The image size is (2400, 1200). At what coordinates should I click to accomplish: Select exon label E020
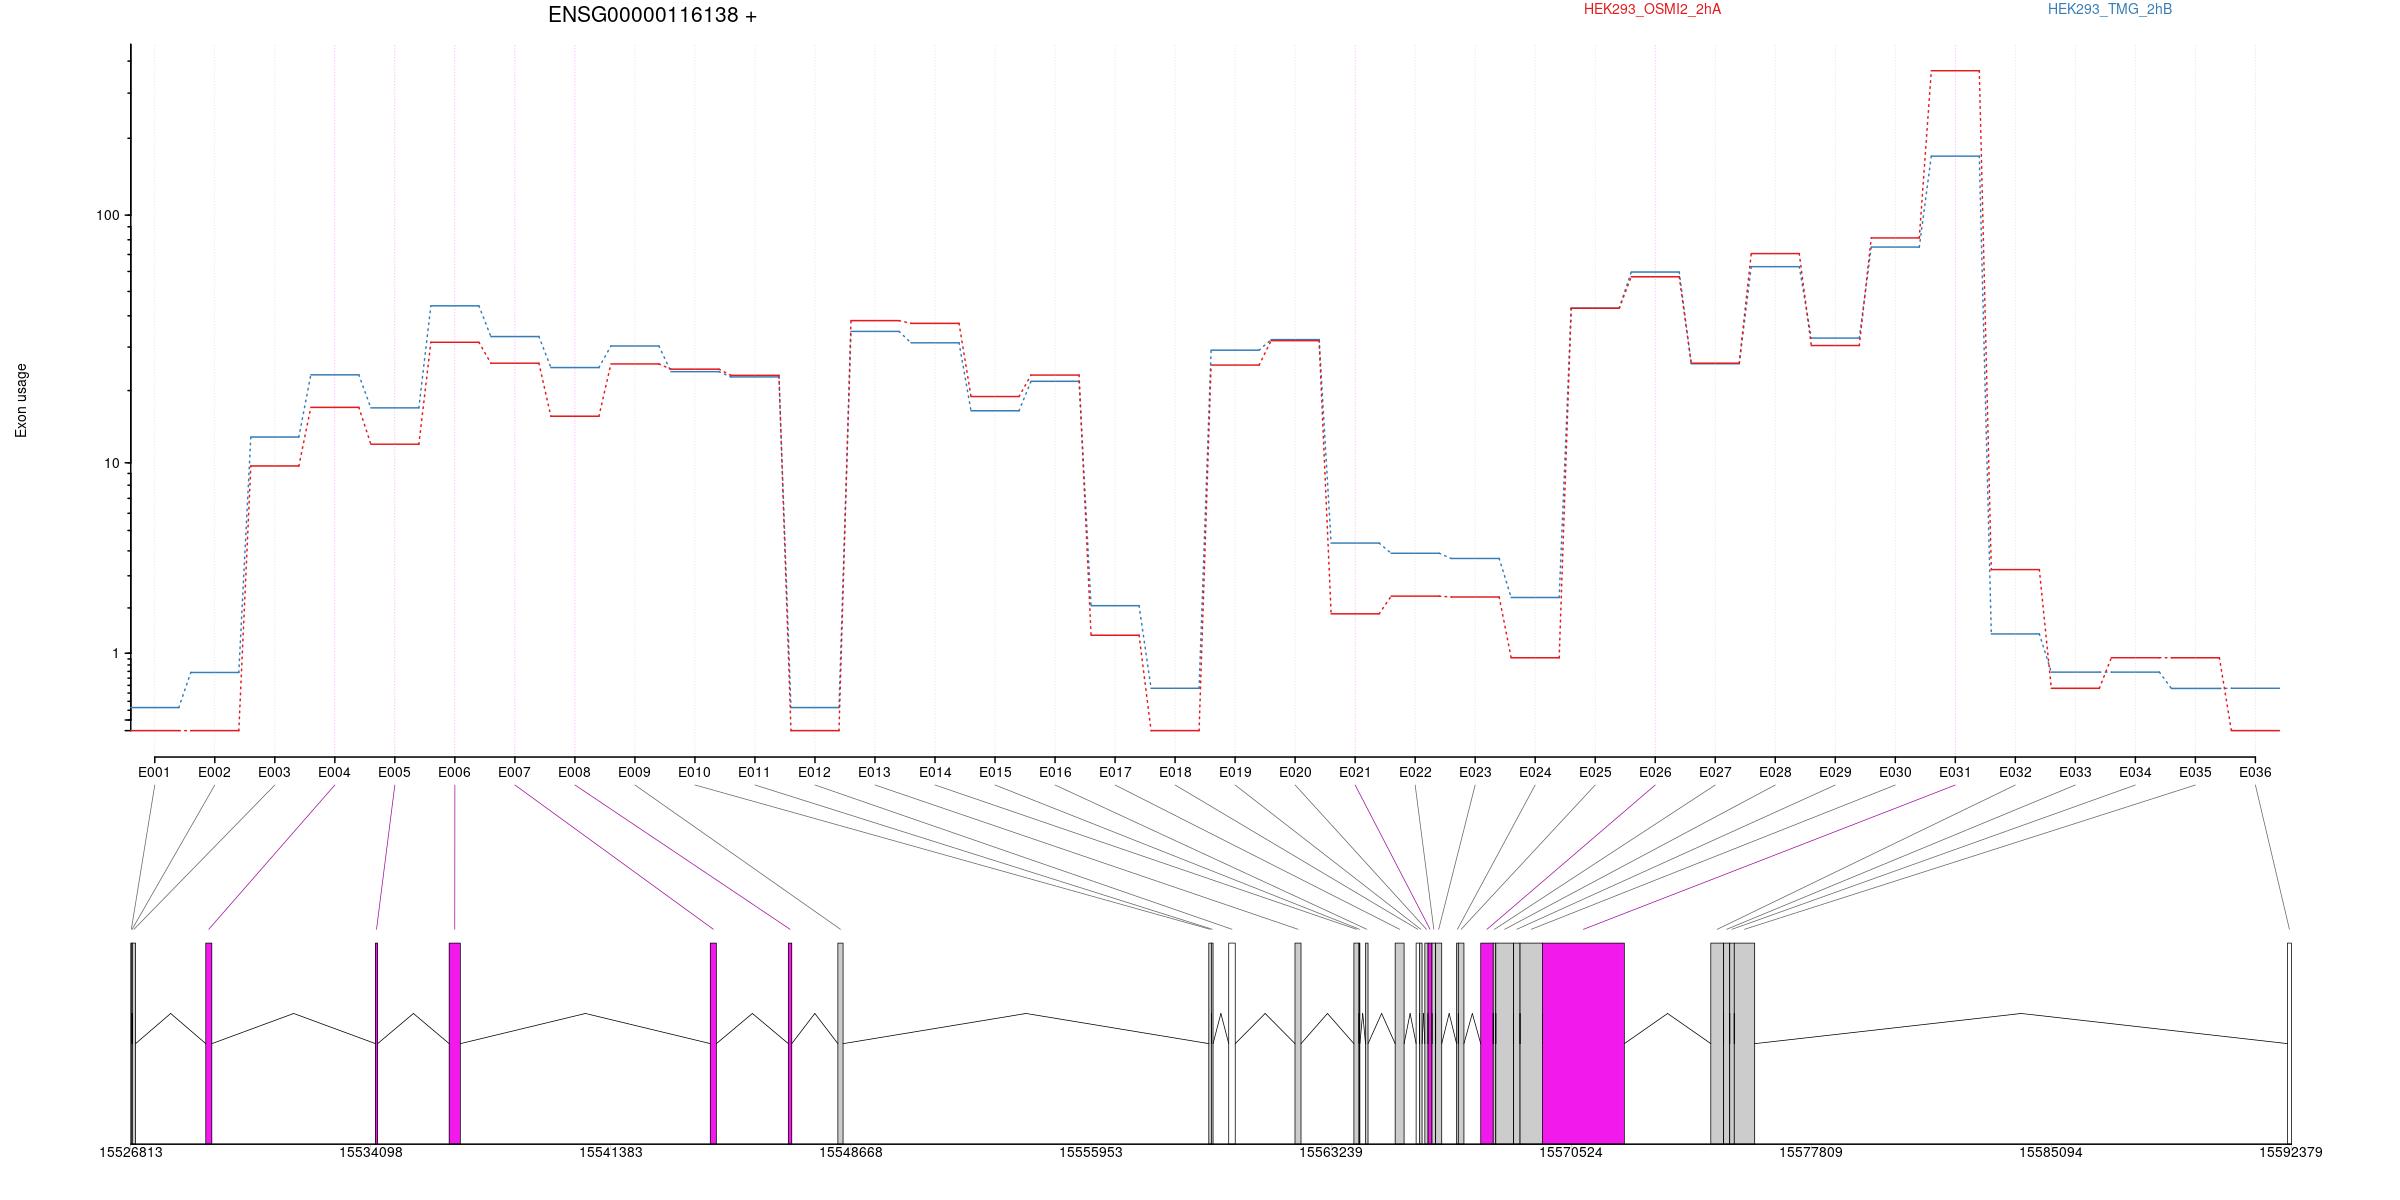1295,772
